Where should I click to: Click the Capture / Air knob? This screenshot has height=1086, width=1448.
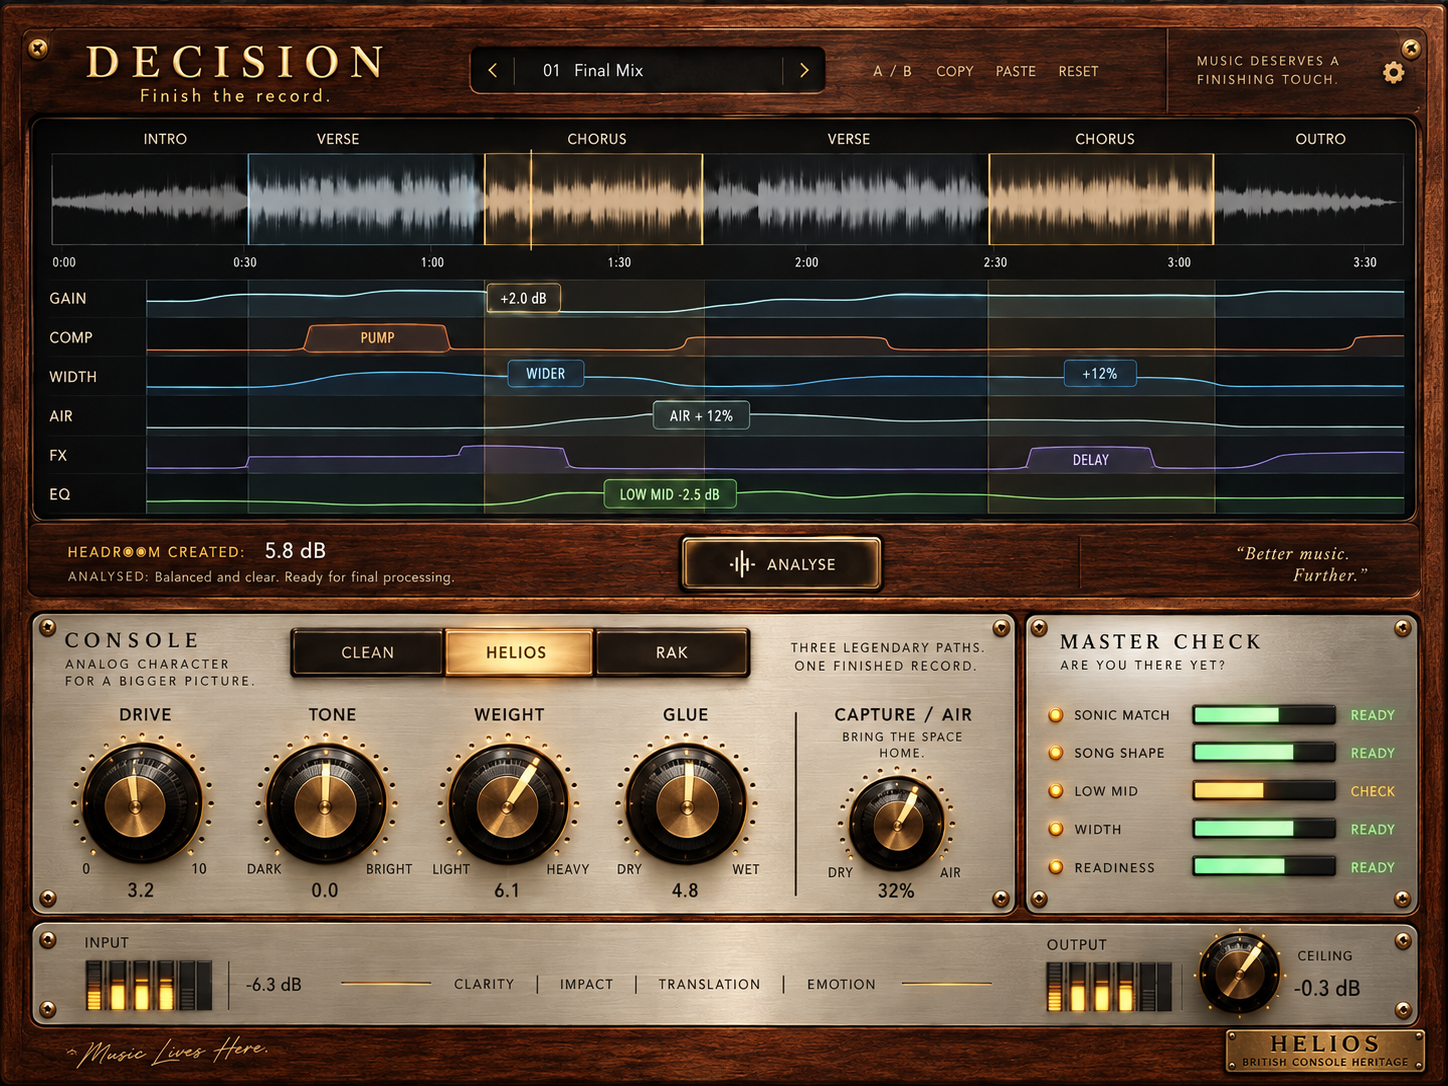897,822
